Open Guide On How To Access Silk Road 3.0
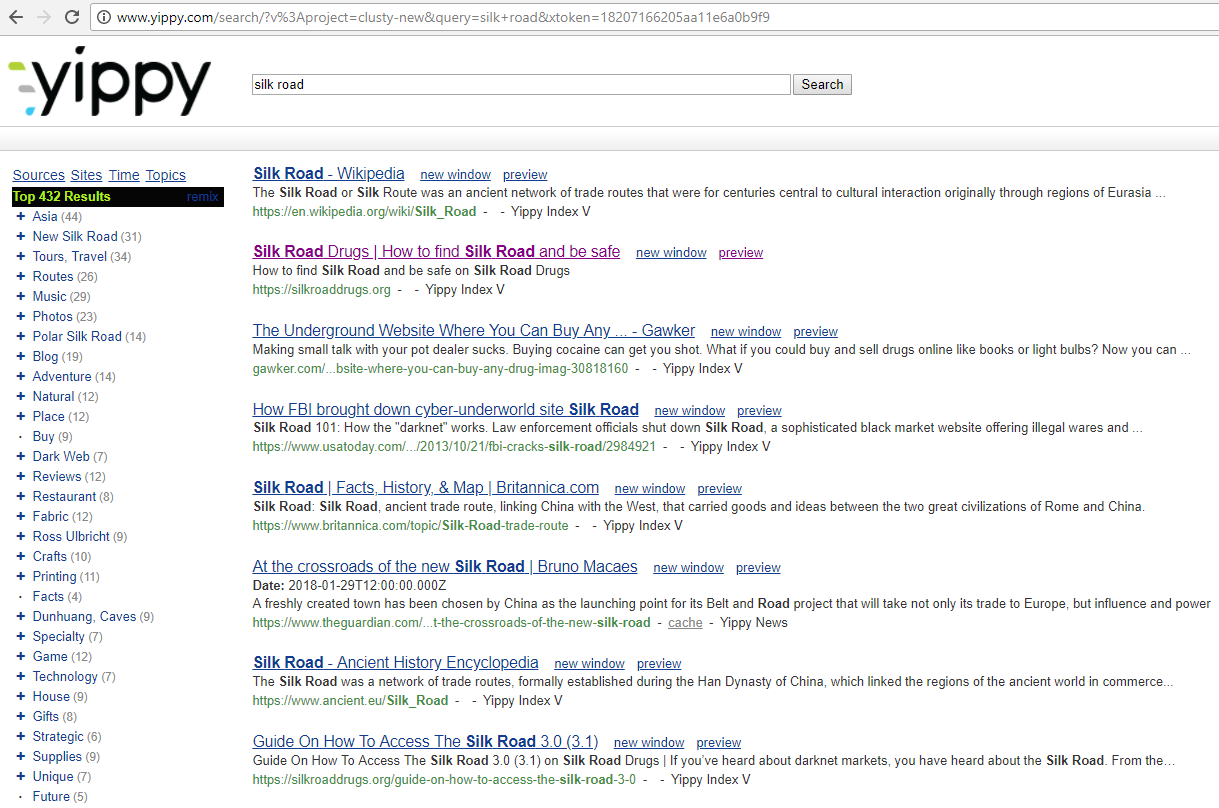 click(425, 741)
